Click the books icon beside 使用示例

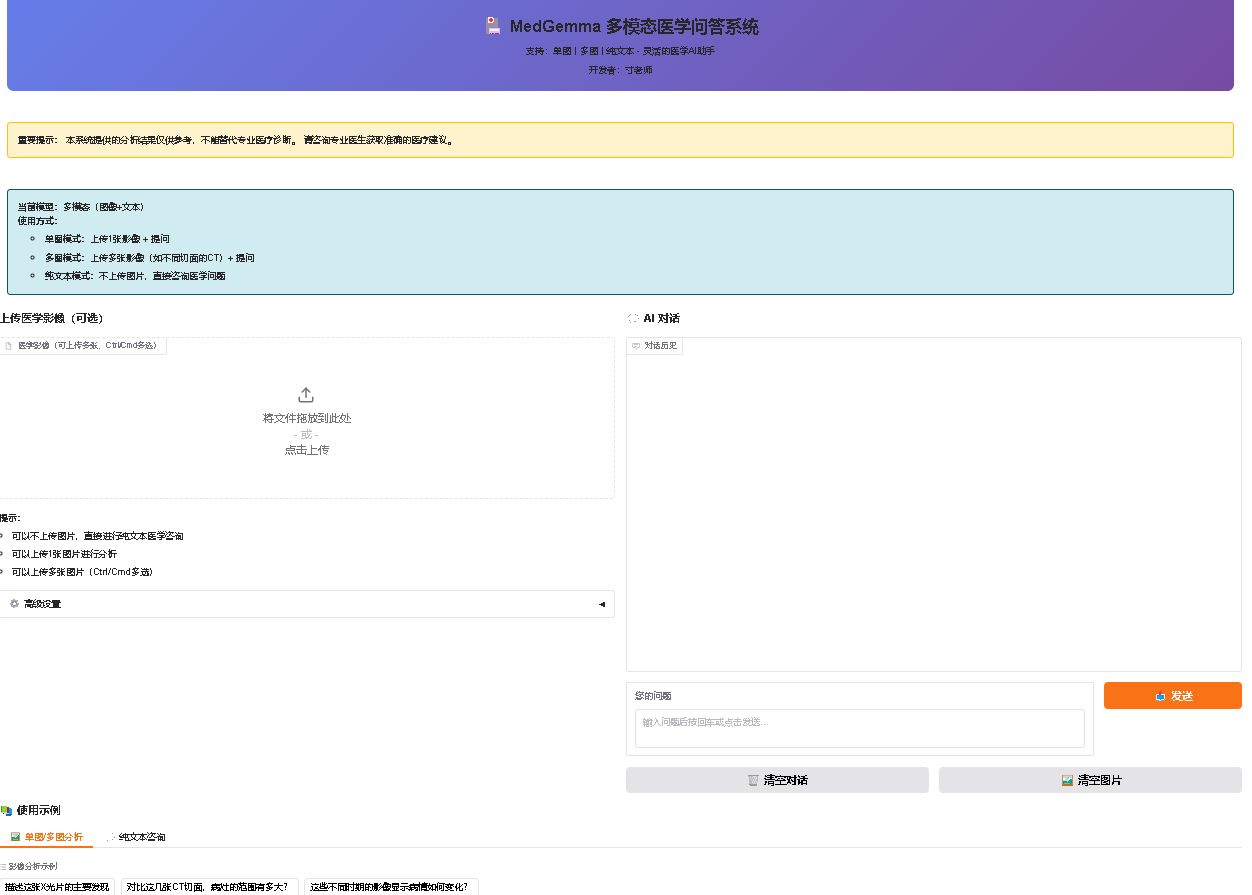(6, 810)
